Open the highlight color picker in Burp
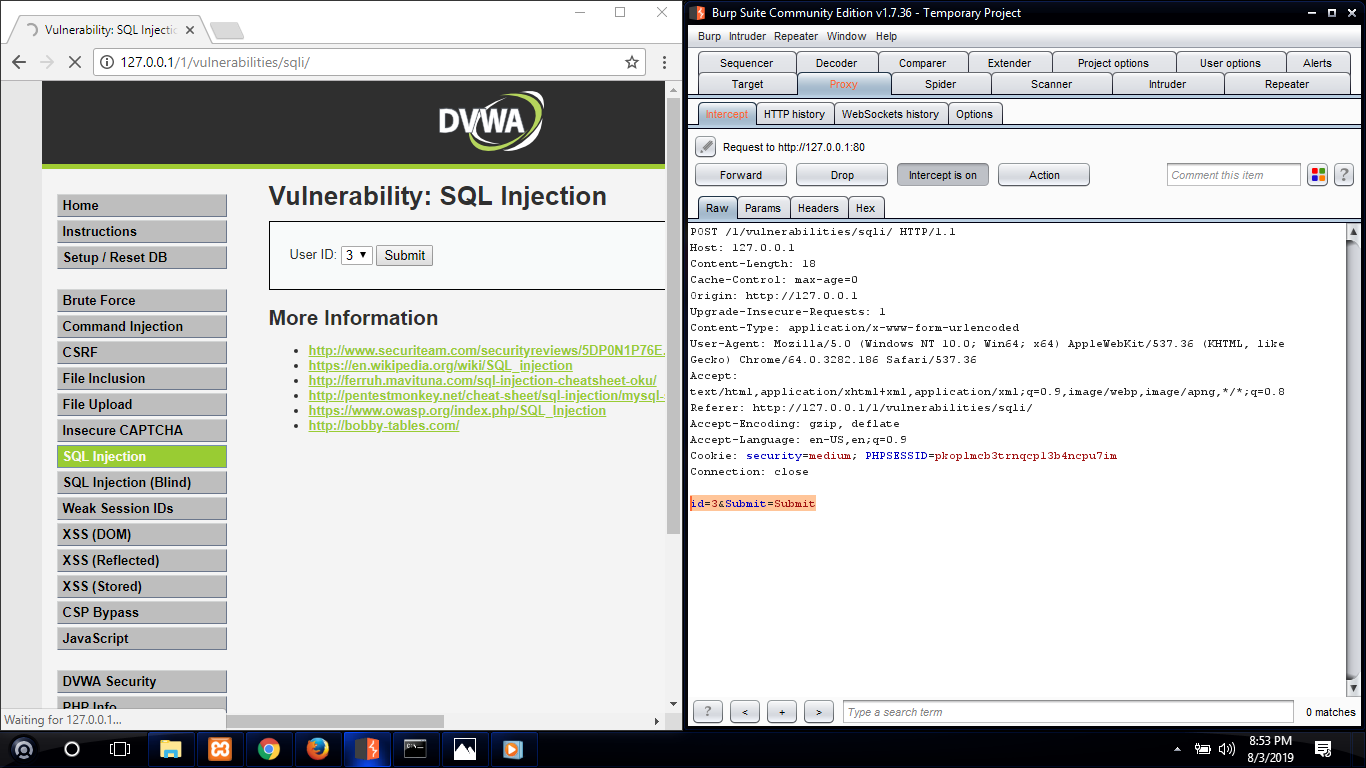 point(1318,175)
